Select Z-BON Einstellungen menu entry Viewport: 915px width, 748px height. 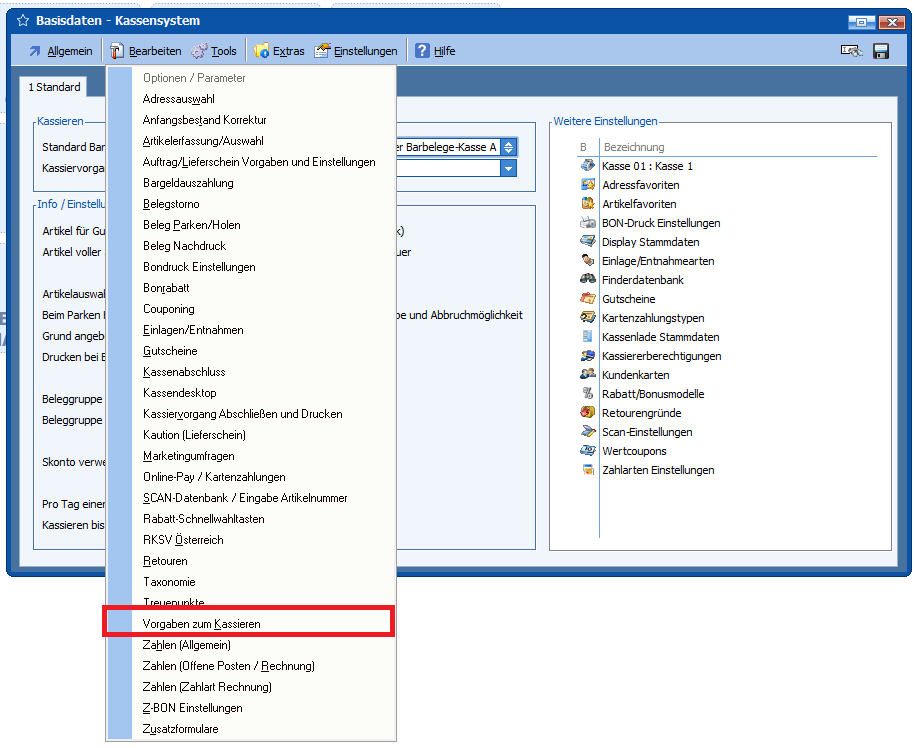click(192, 708)
